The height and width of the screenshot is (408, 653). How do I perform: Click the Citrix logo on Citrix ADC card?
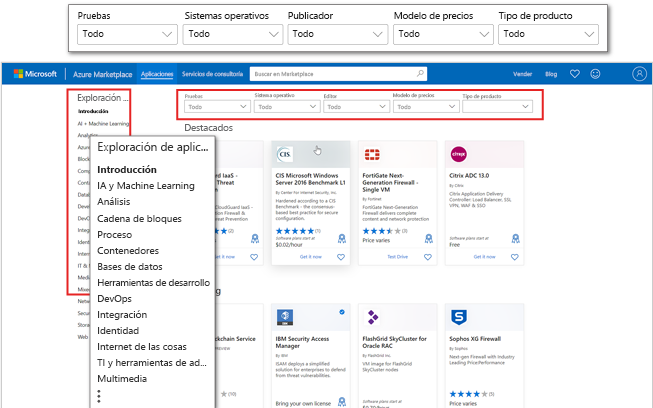[x=459, y=154]
